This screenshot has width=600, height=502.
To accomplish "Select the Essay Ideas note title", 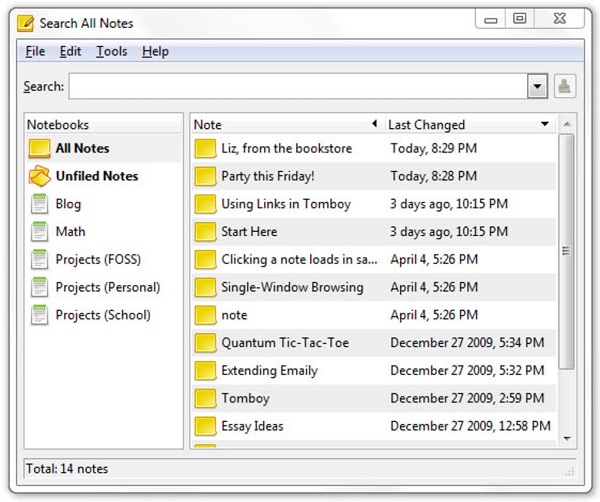I will tap(253, 426).
